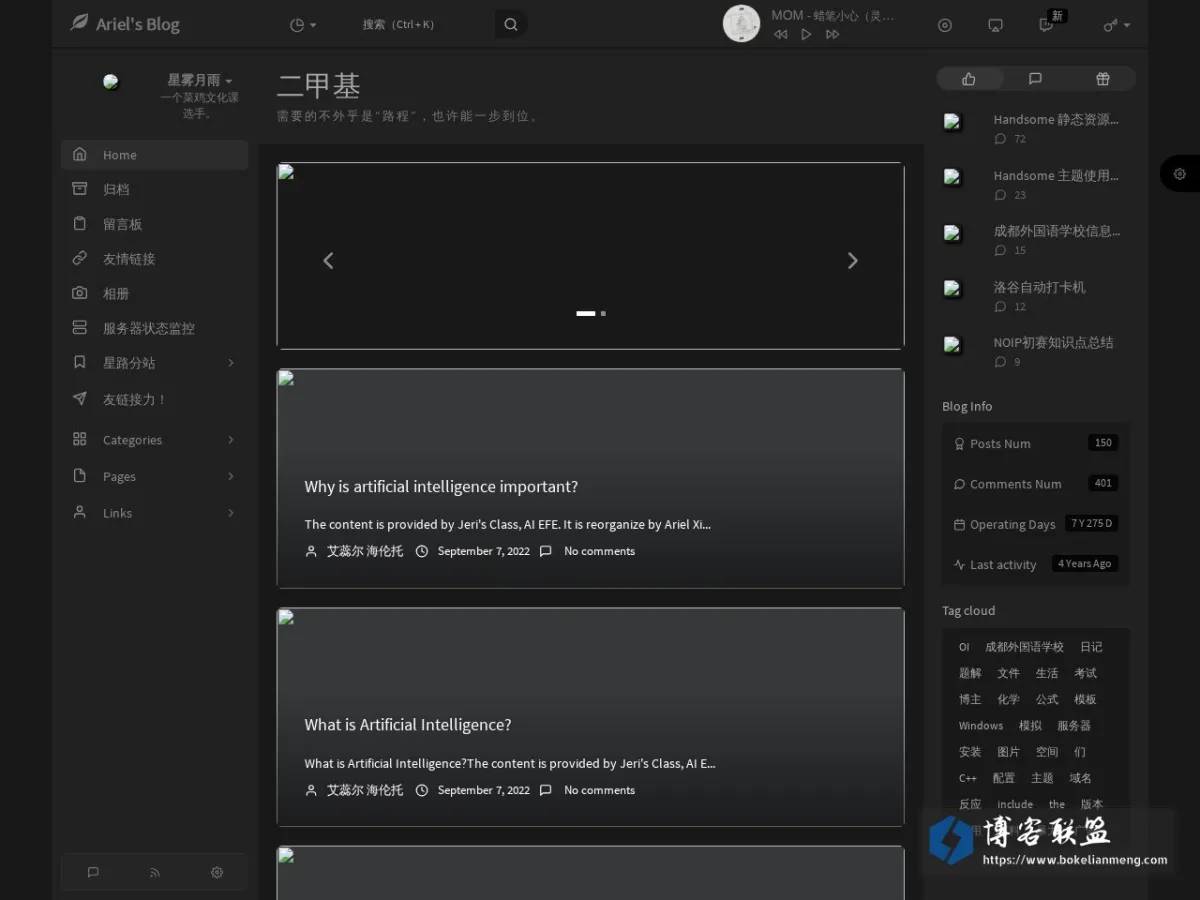Click the 域名 tag
The image size is (1200, 900).
[x=1080, y=778]
